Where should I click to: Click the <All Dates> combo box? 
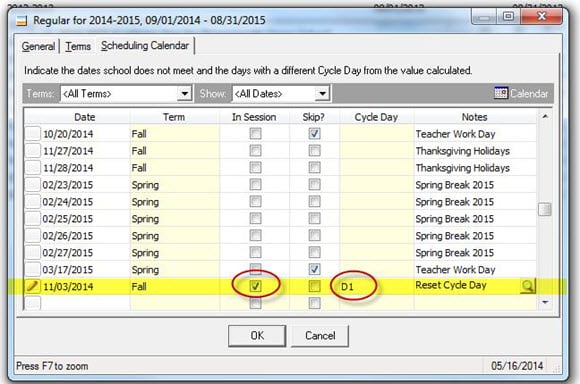[x=281, y=94]
